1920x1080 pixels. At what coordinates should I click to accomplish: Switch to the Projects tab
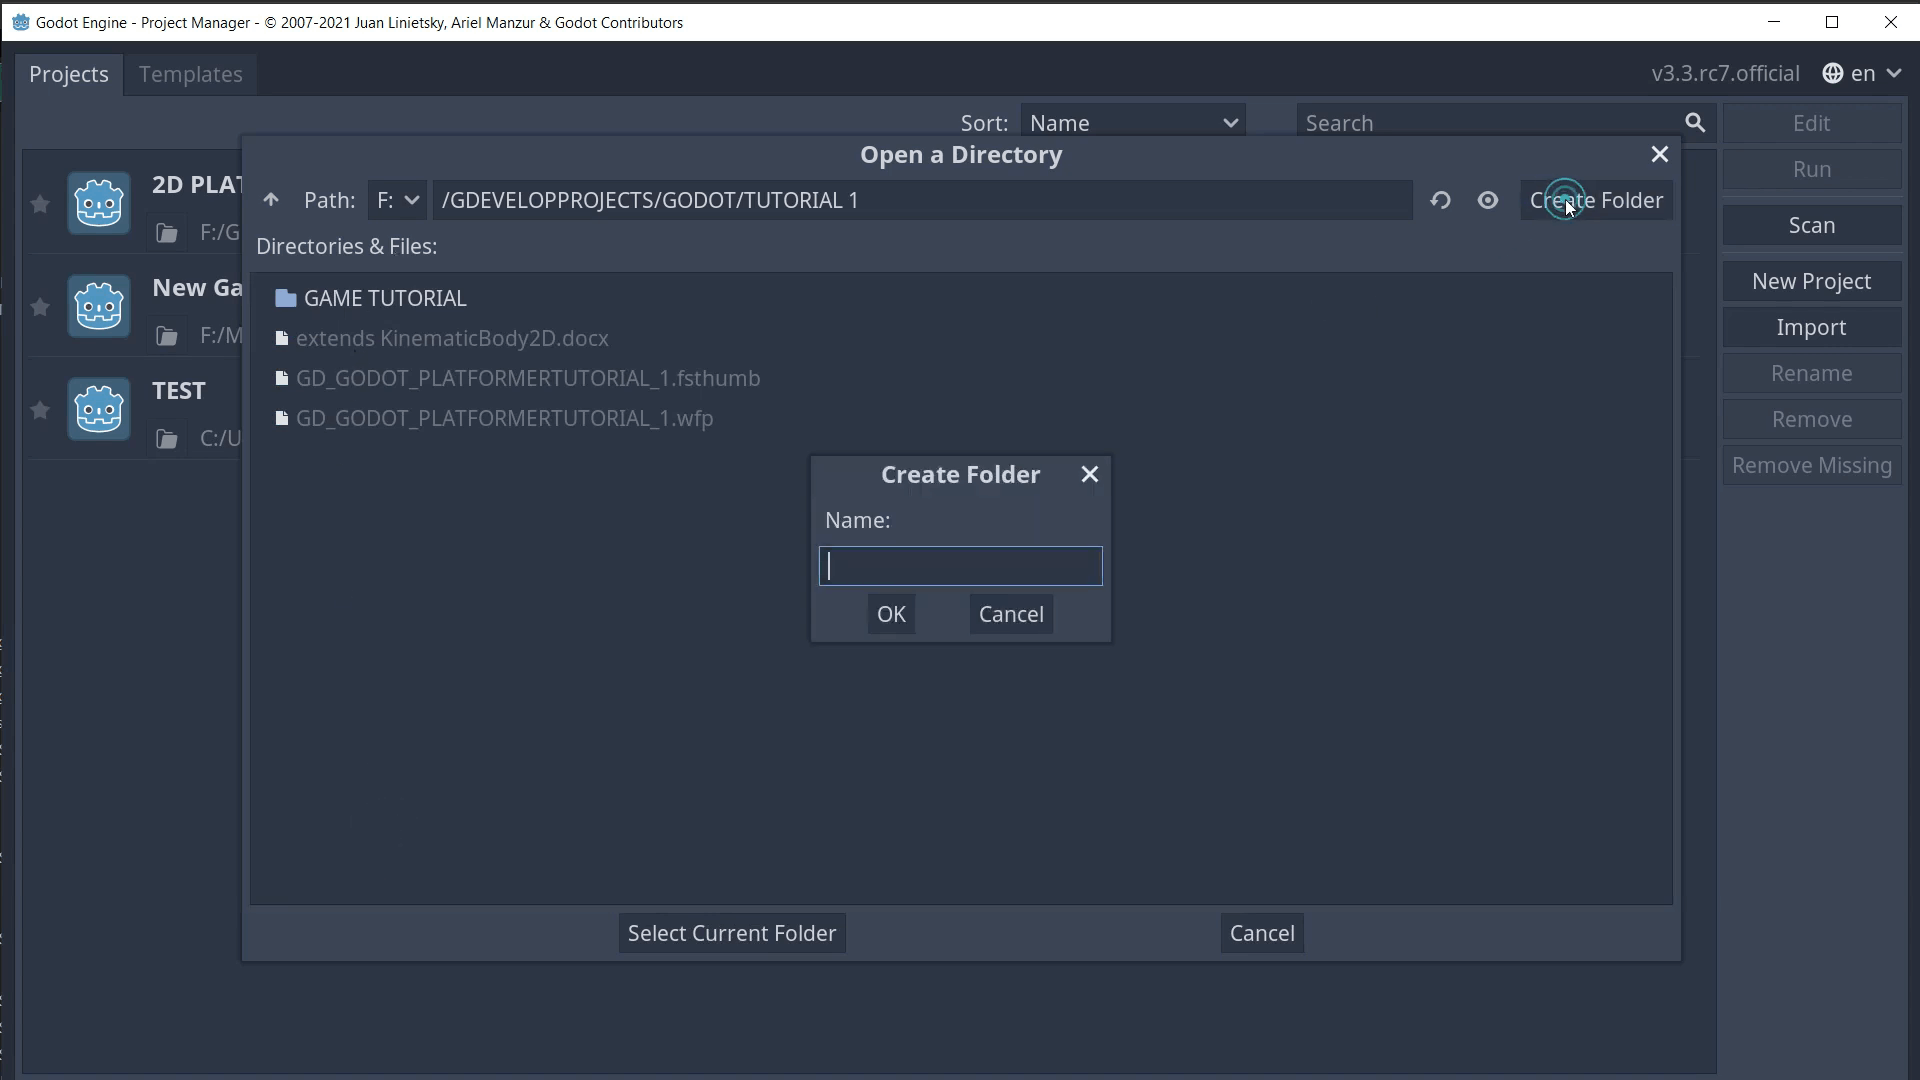(69, 74)
